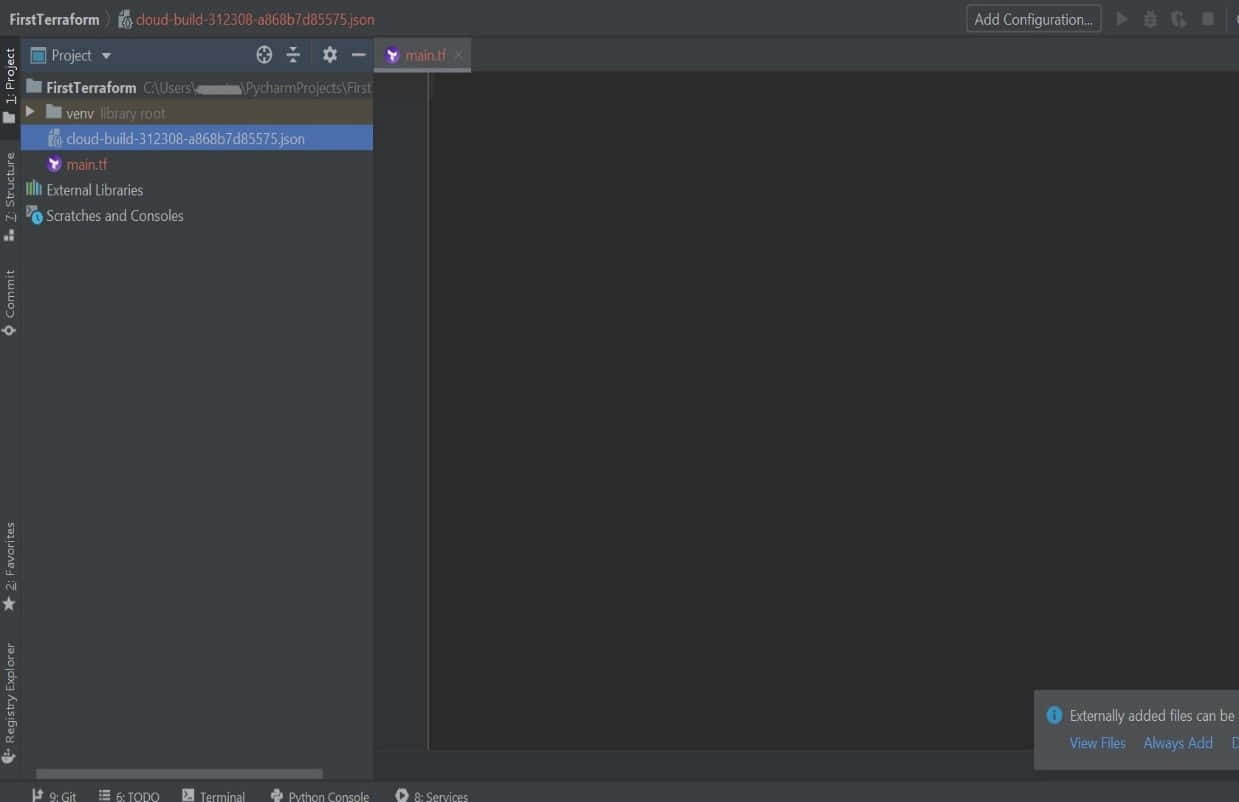Select the FirstTerraform project root
This screenshot has height=802, width=1239.
point(197,87)
